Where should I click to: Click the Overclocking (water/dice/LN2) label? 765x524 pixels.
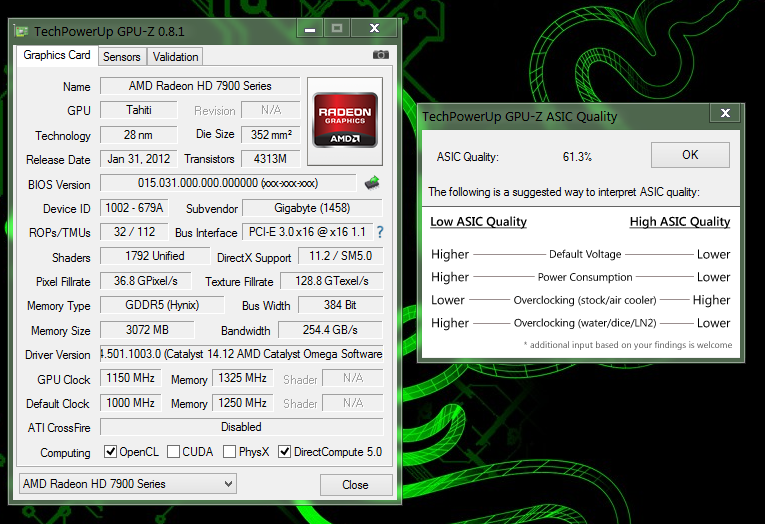click(x=585, y=323)
